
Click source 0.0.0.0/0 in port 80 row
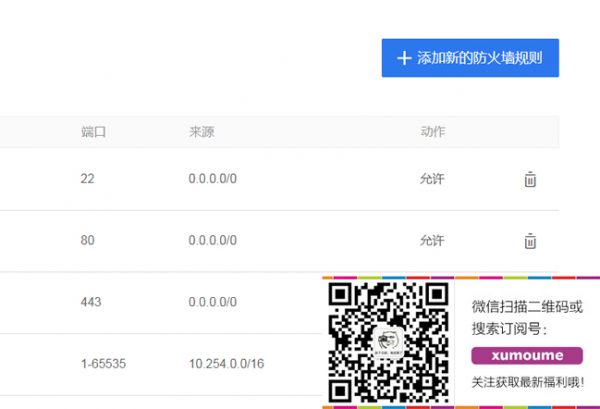(x=212, y=241)
